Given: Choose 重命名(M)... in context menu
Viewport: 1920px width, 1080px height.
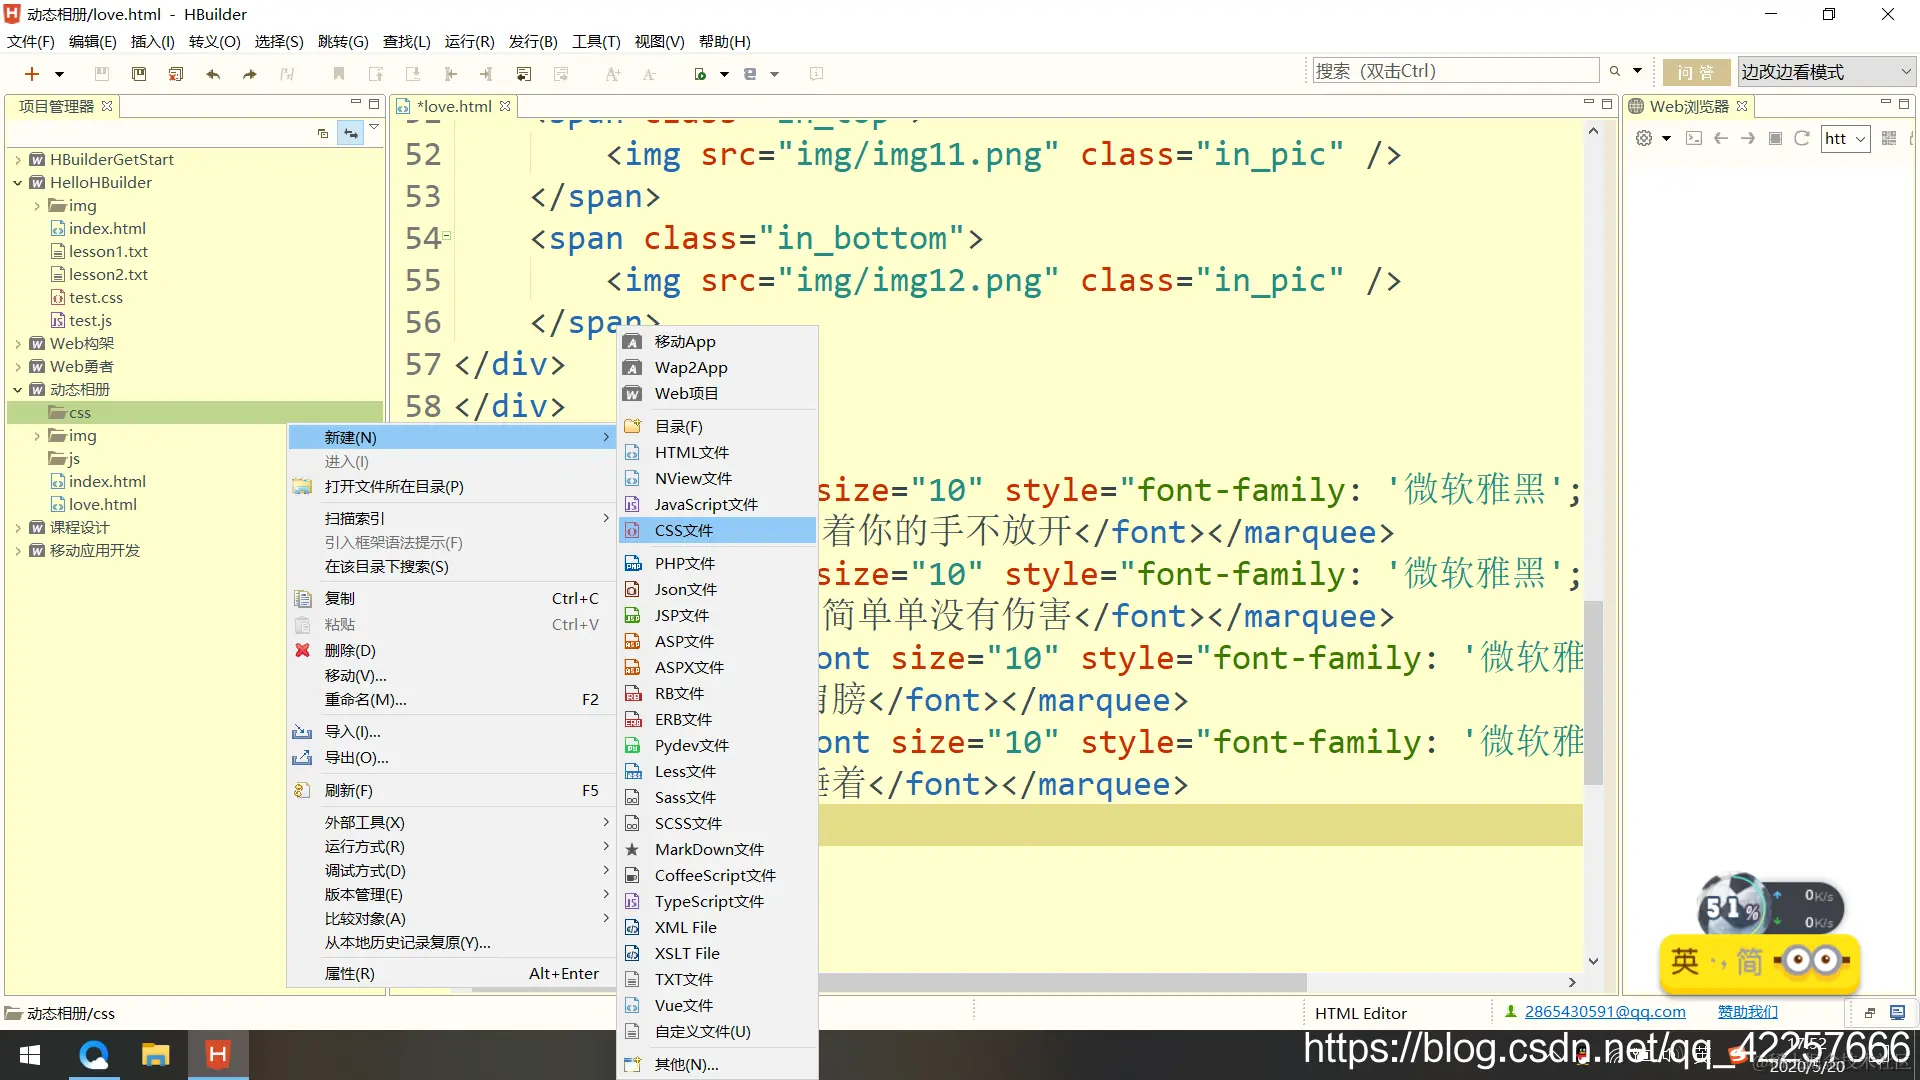Looking at the screenshot, I should (365, 700).
